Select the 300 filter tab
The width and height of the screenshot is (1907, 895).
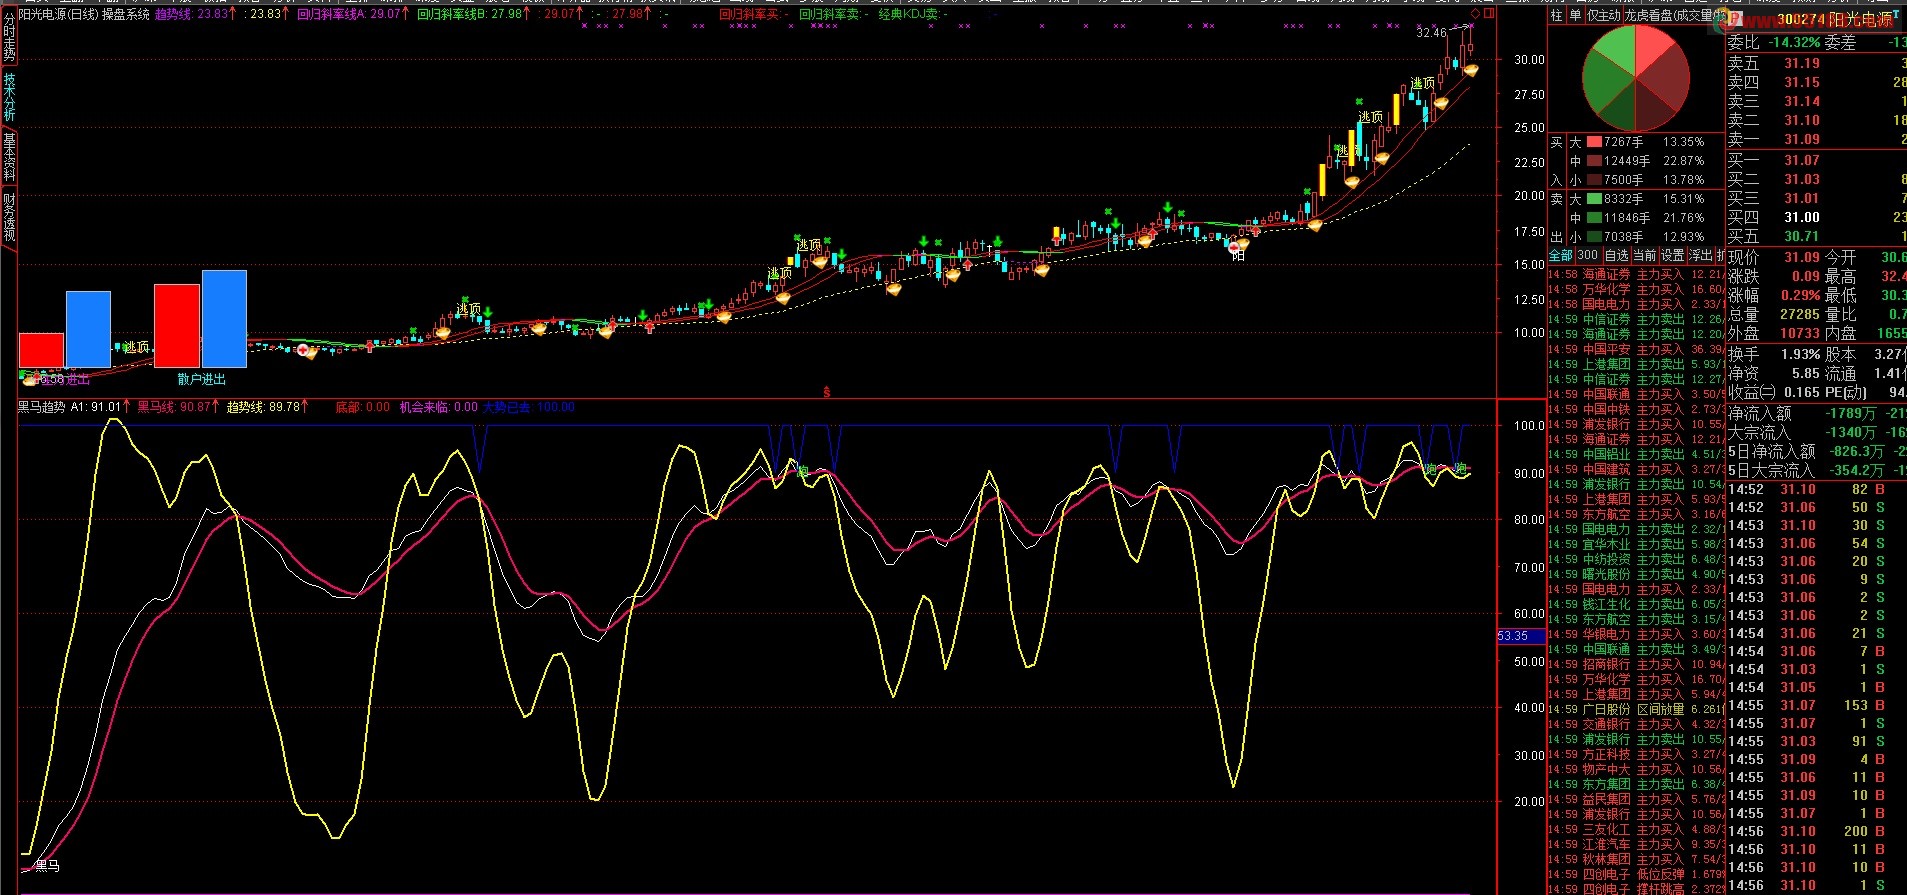point(1587,256)
